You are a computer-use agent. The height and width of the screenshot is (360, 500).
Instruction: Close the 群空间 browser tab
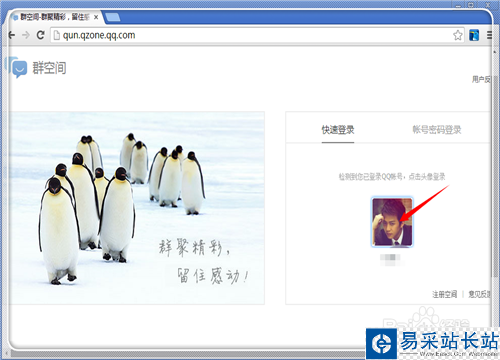pos(96,17)
